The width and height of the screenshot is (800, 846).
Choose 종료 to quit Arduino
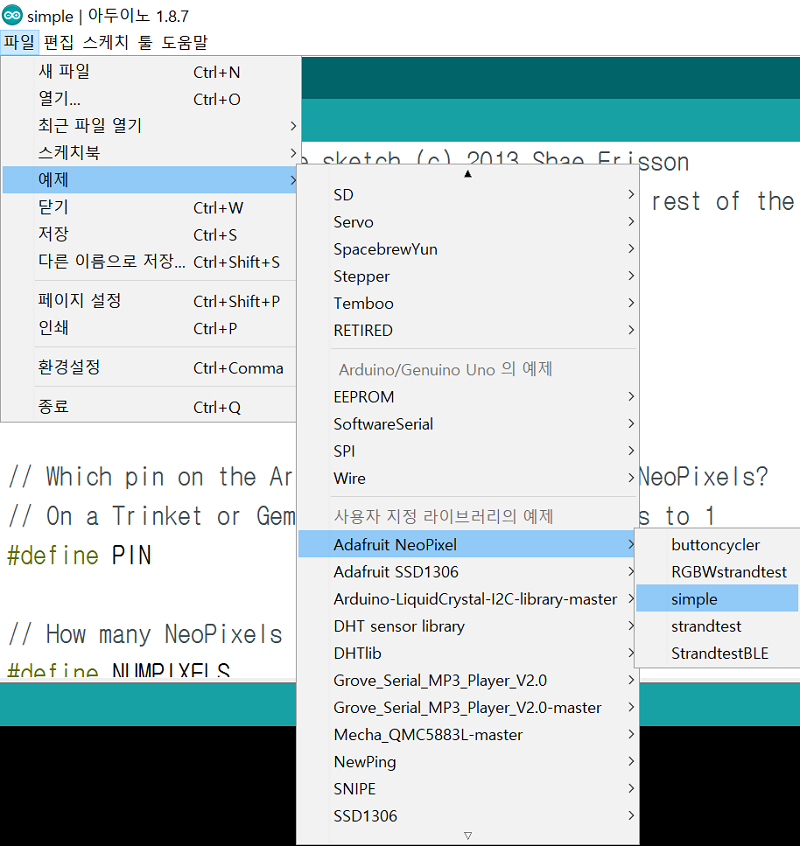149,407
